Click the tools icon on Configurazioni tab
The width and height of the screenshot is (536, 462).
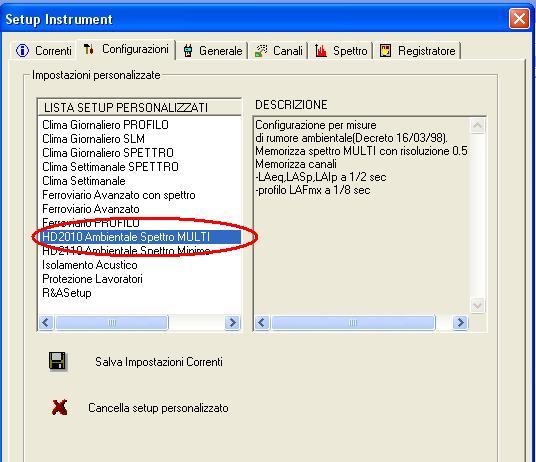(89, 49)
